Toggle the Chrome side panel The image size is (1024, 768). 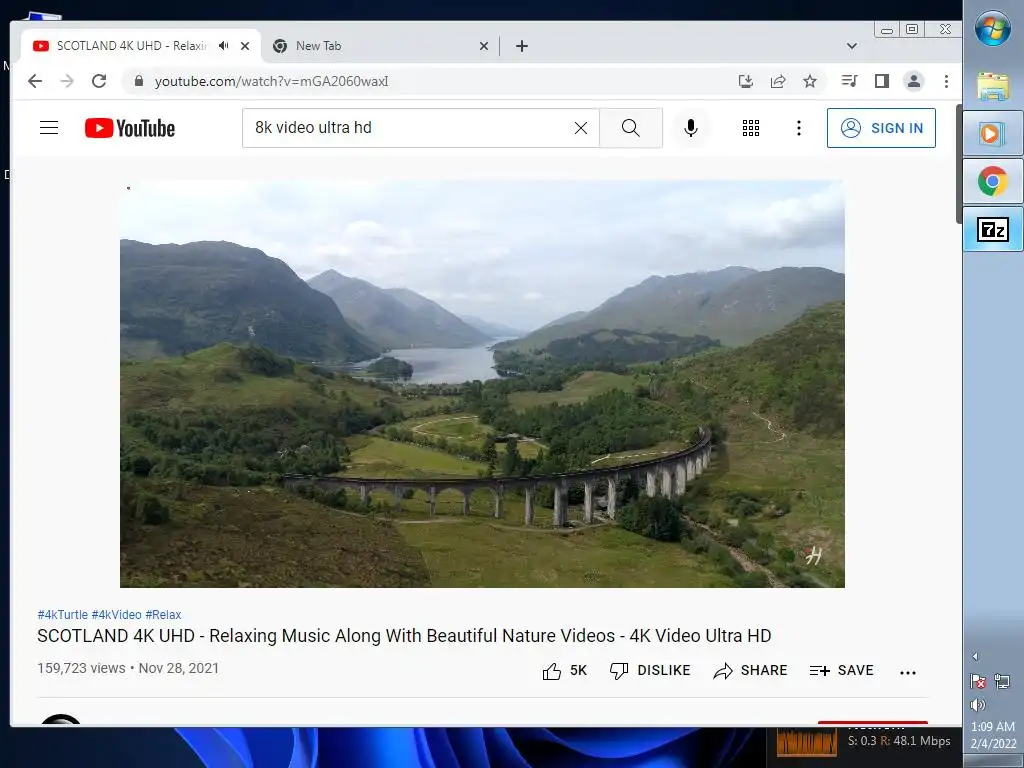(882, 81)
